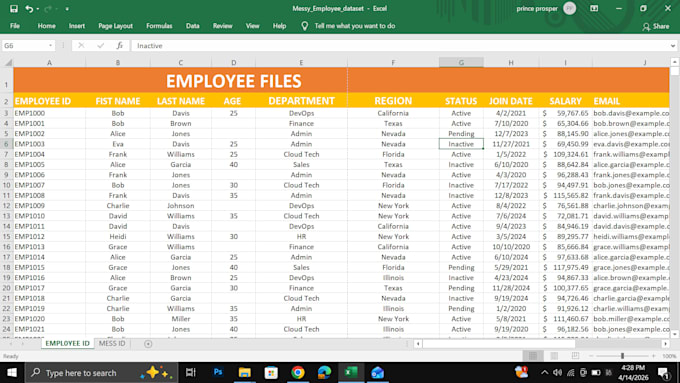Click the 100% zoom level

pyautogui.click(x=669, y=356)
